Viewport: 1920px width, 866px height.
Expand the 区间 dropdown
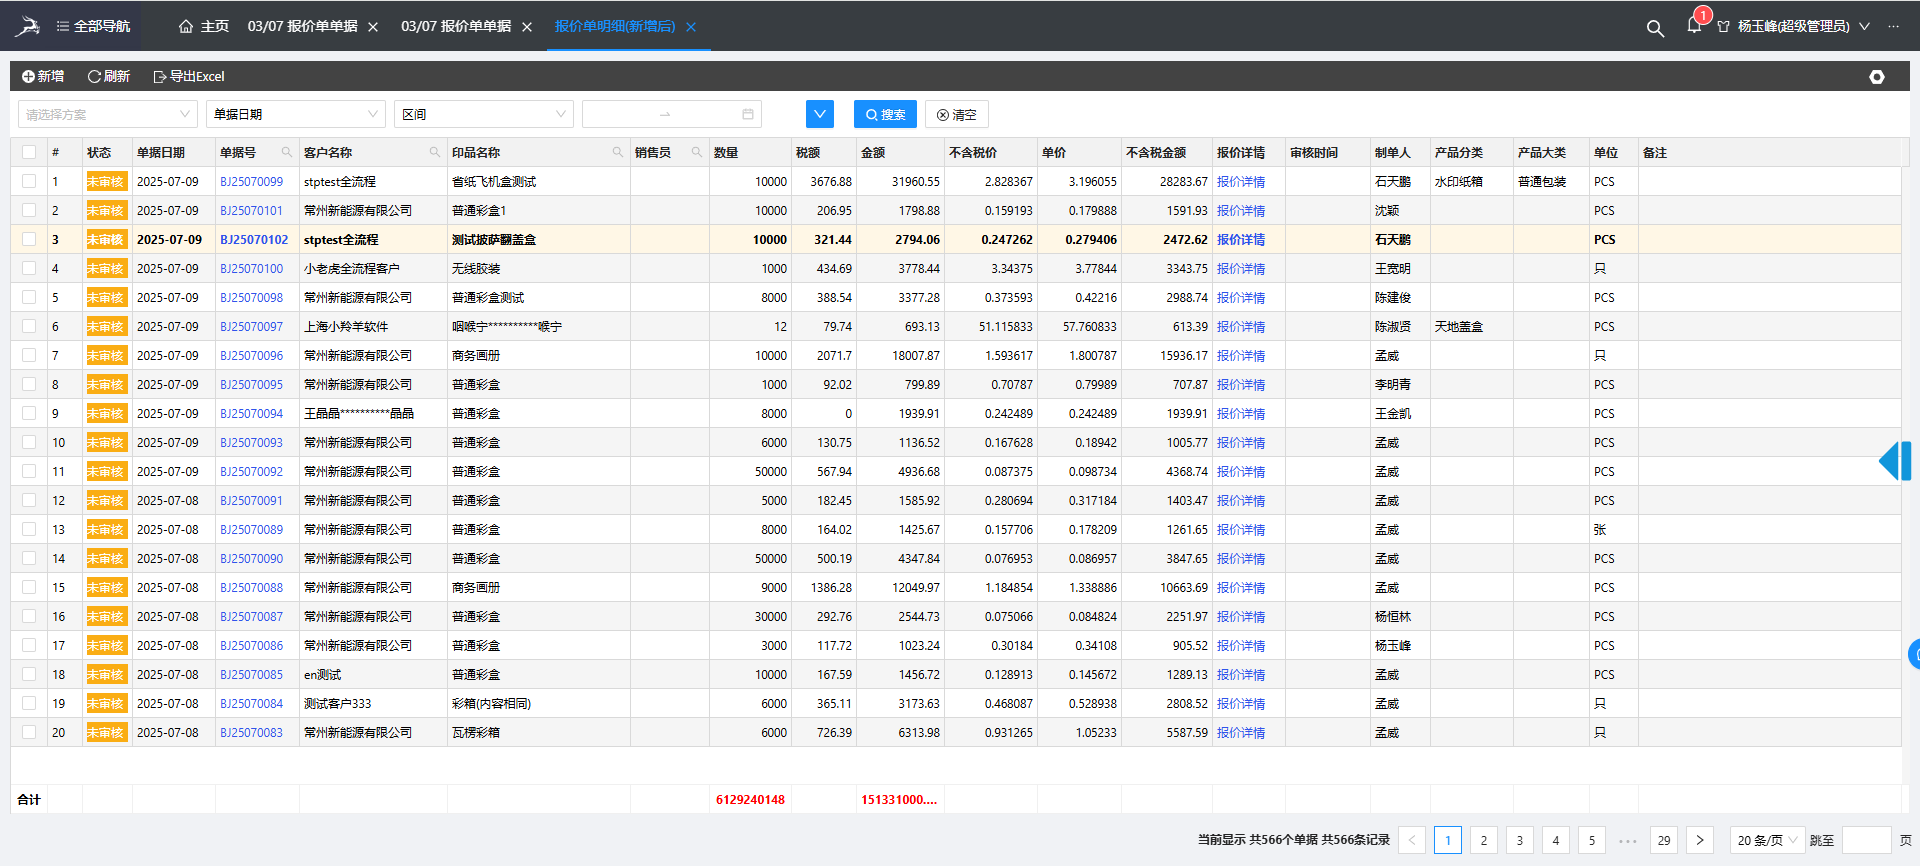click(x=483, y=114)
